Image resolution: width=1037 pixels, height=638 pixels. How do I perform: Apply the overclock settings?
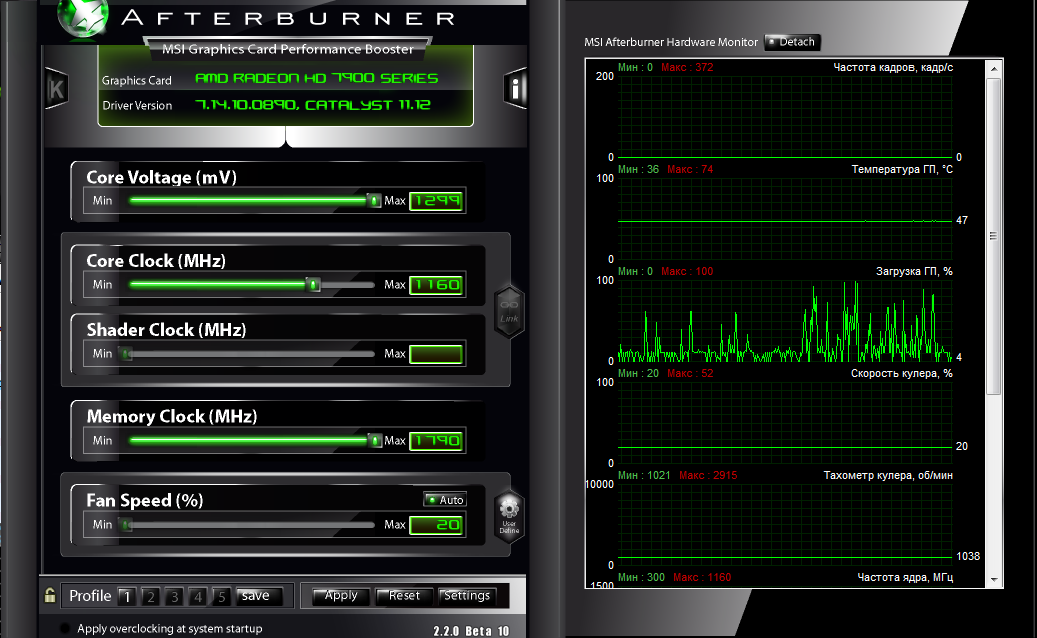[341, 596]
